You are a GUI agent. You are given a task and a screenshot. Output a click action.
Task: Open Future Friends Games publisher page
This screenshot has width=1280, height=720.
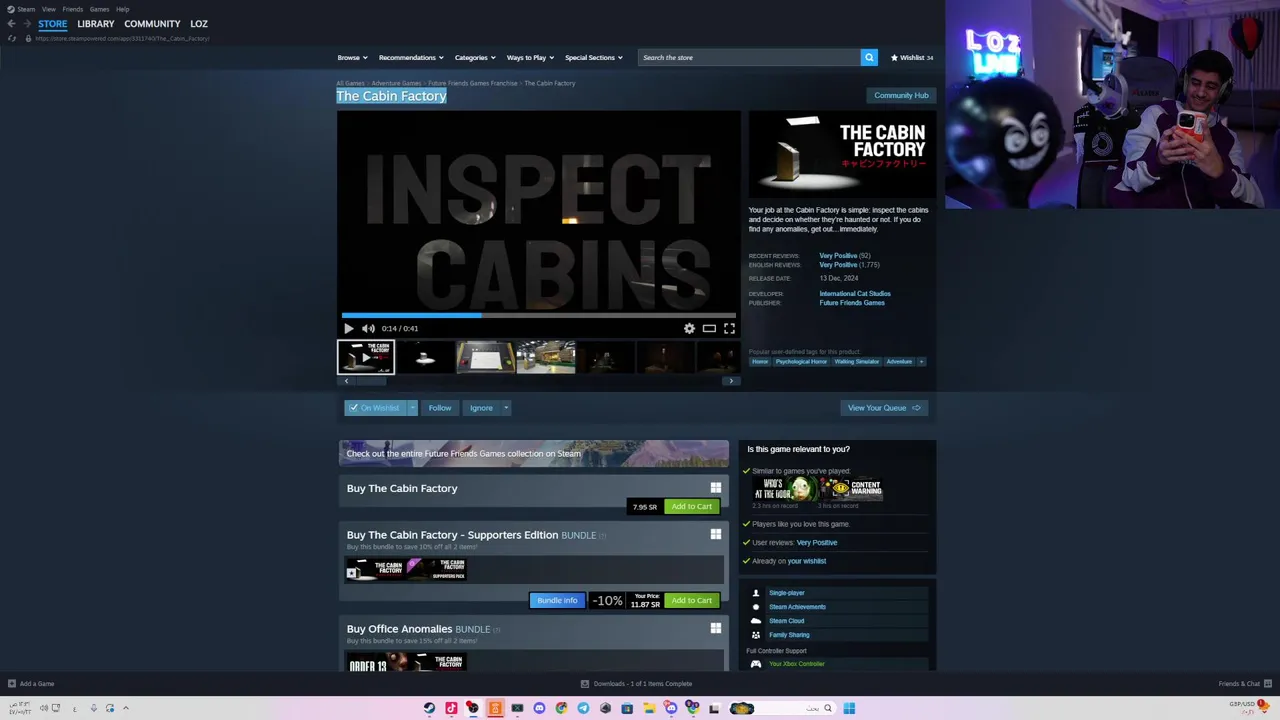click(852, 303)
